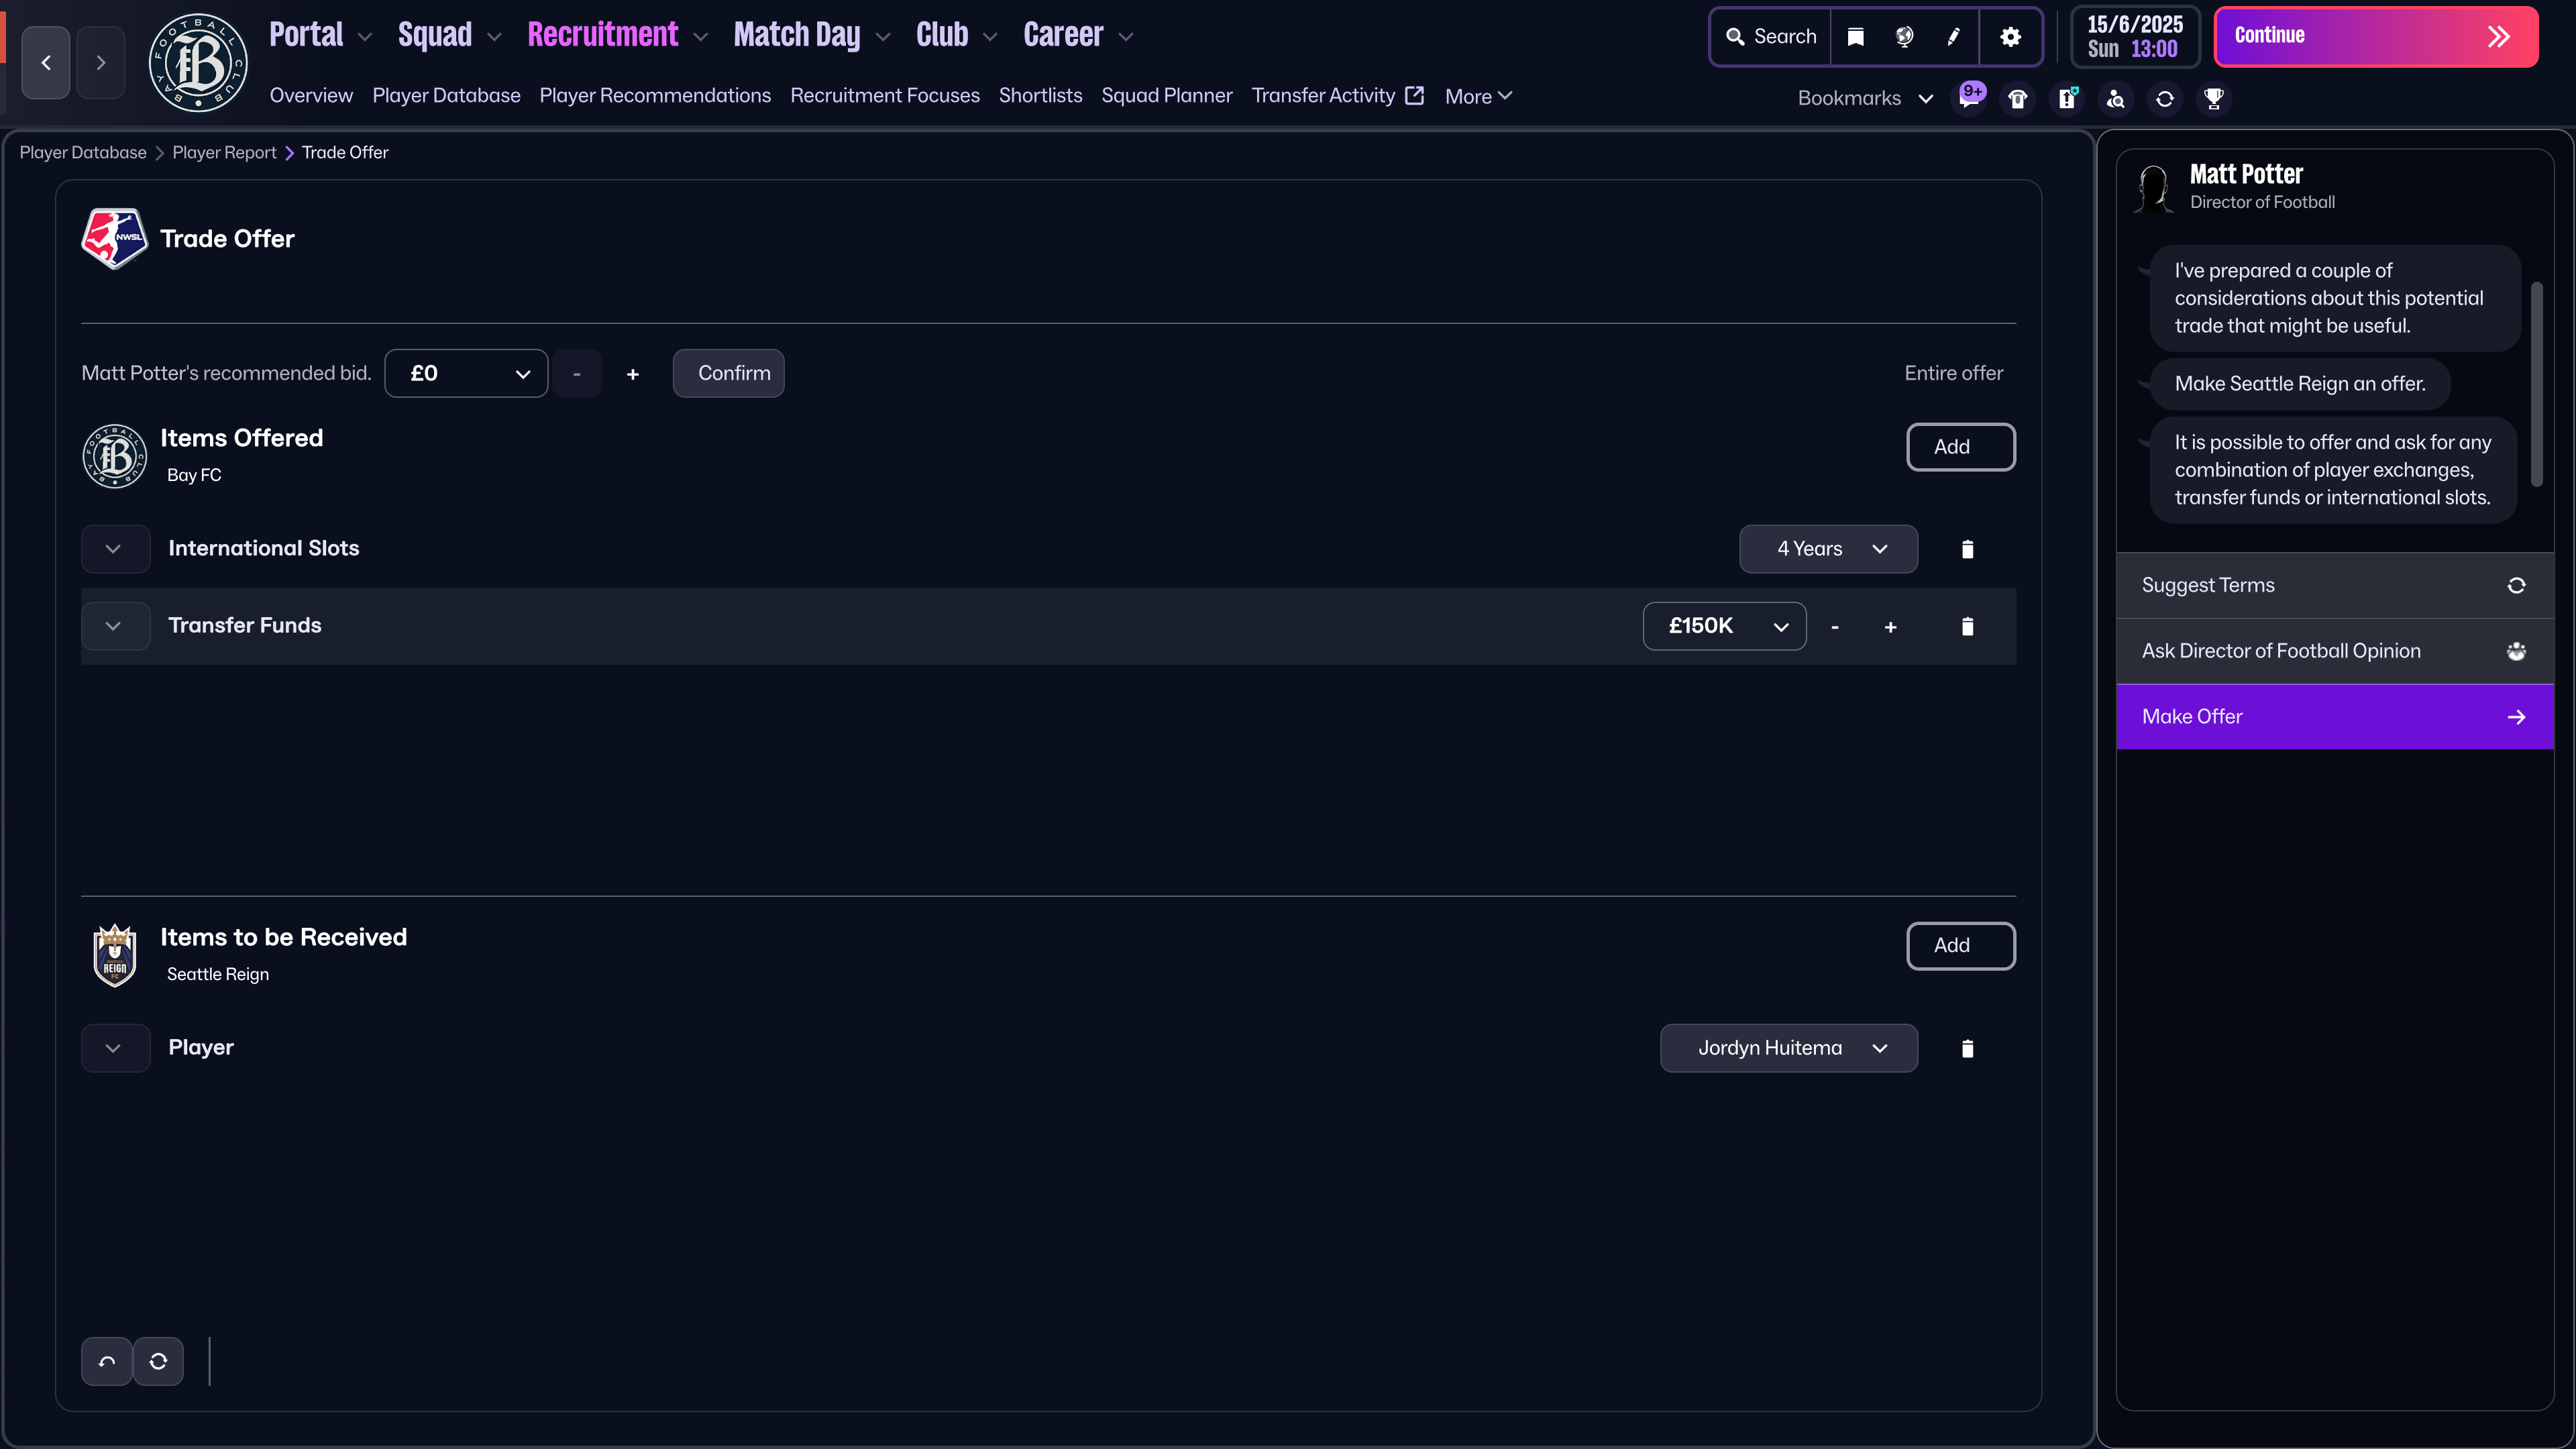This screenshot has width=2576, height=1449.
Task: Open the messages icon with 9+ badge
Action: tap(1970, 98)
